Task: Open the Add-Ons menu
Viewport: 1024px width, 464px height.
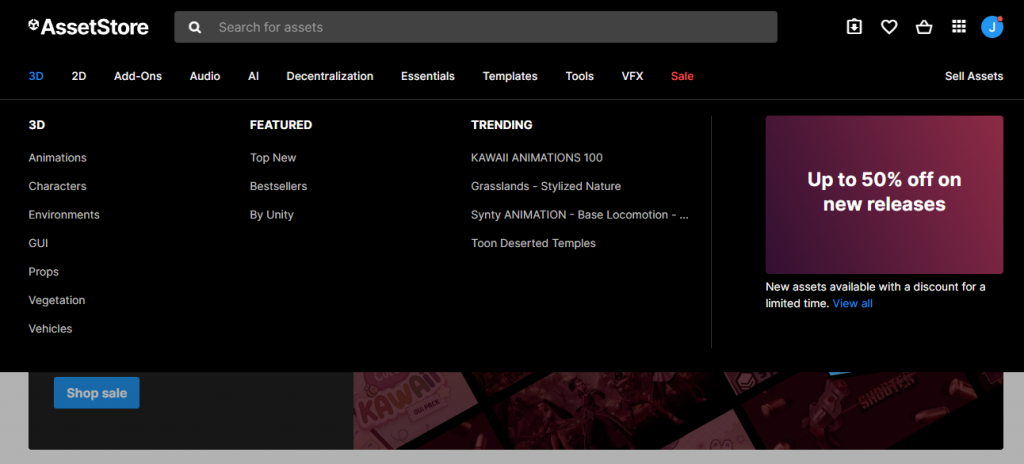Action: [x=138, y=76]
